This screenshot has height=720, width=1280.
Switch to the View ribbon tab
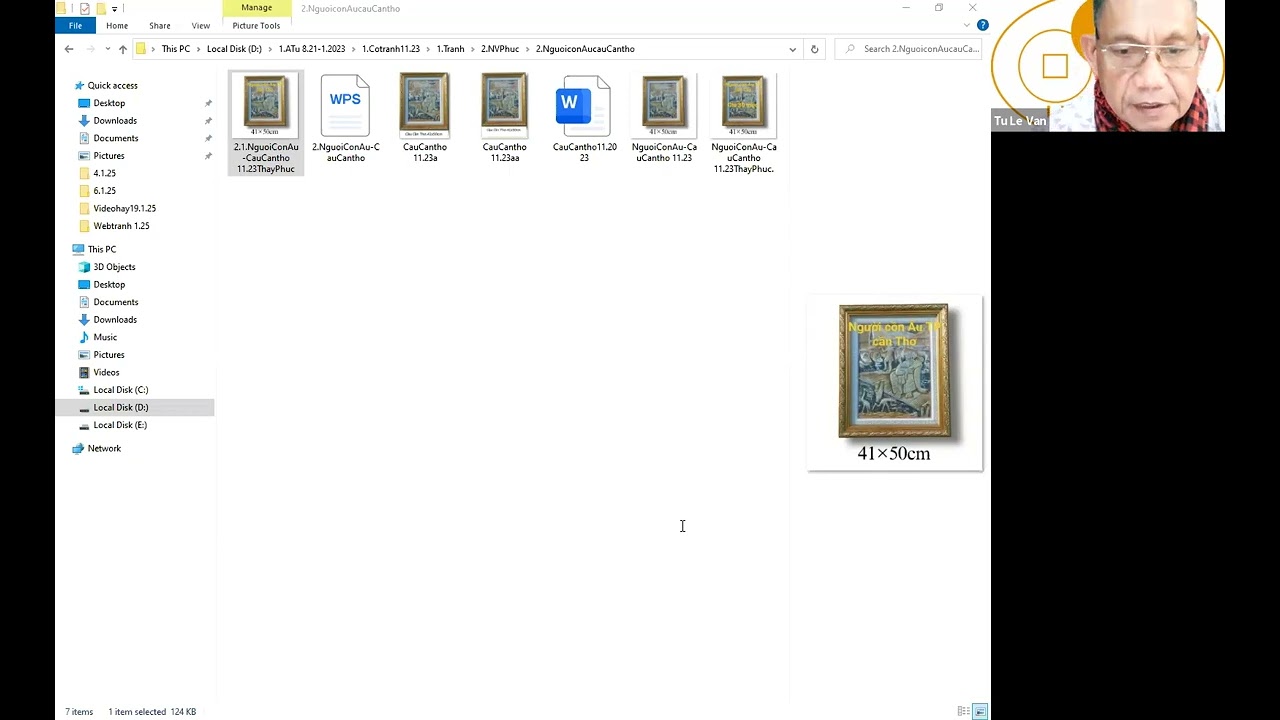200,25
